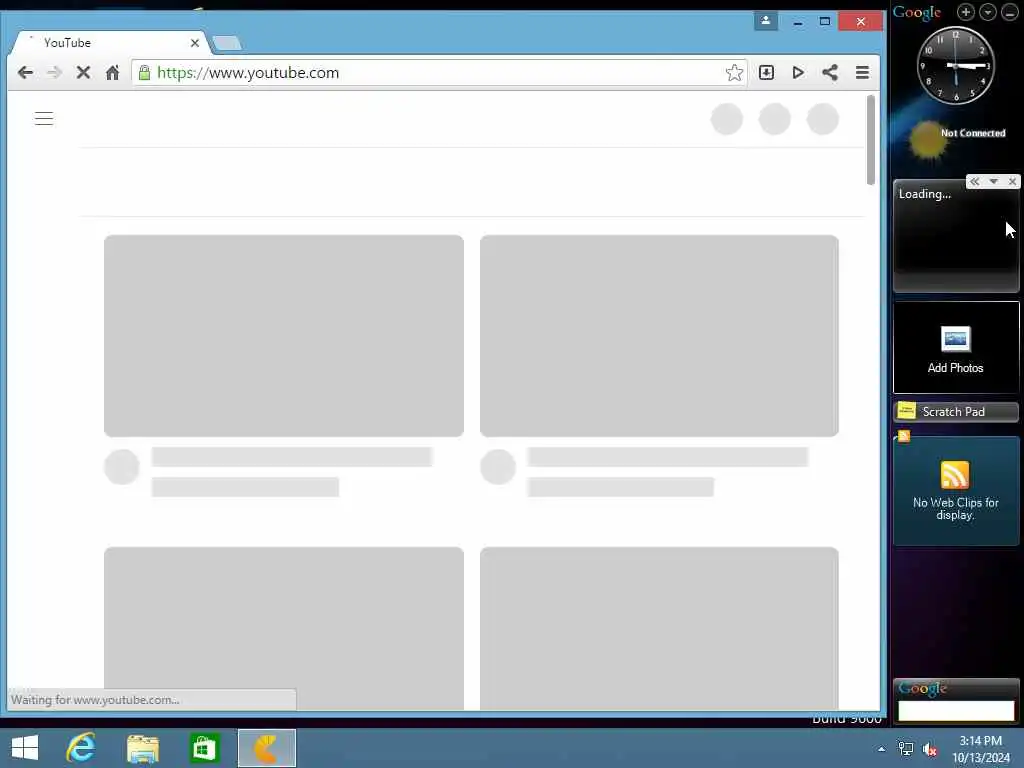Collapse the Loading gadget with double-arrow button

(x=974, y=182)
